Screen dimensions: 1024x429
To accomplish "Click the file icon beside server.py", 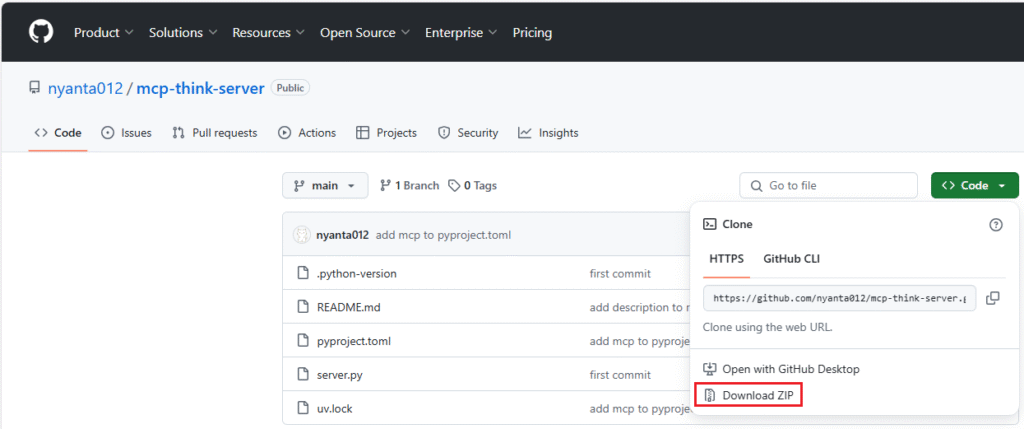I will pyautogui.click(x=302, y=375).
